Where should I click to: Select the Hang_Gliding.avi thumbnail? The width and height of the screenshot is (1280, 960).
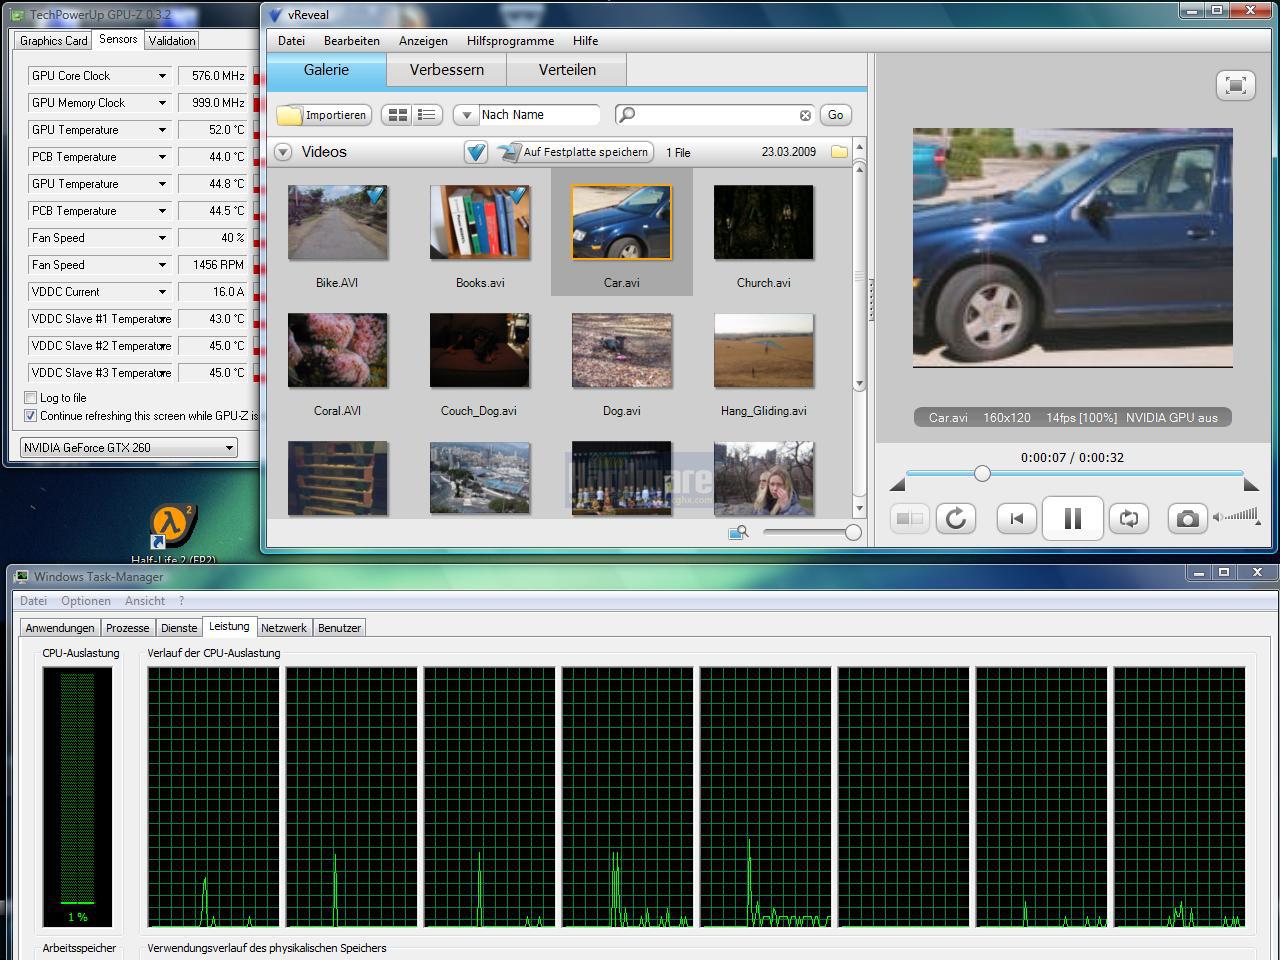[x=764, y=350]
